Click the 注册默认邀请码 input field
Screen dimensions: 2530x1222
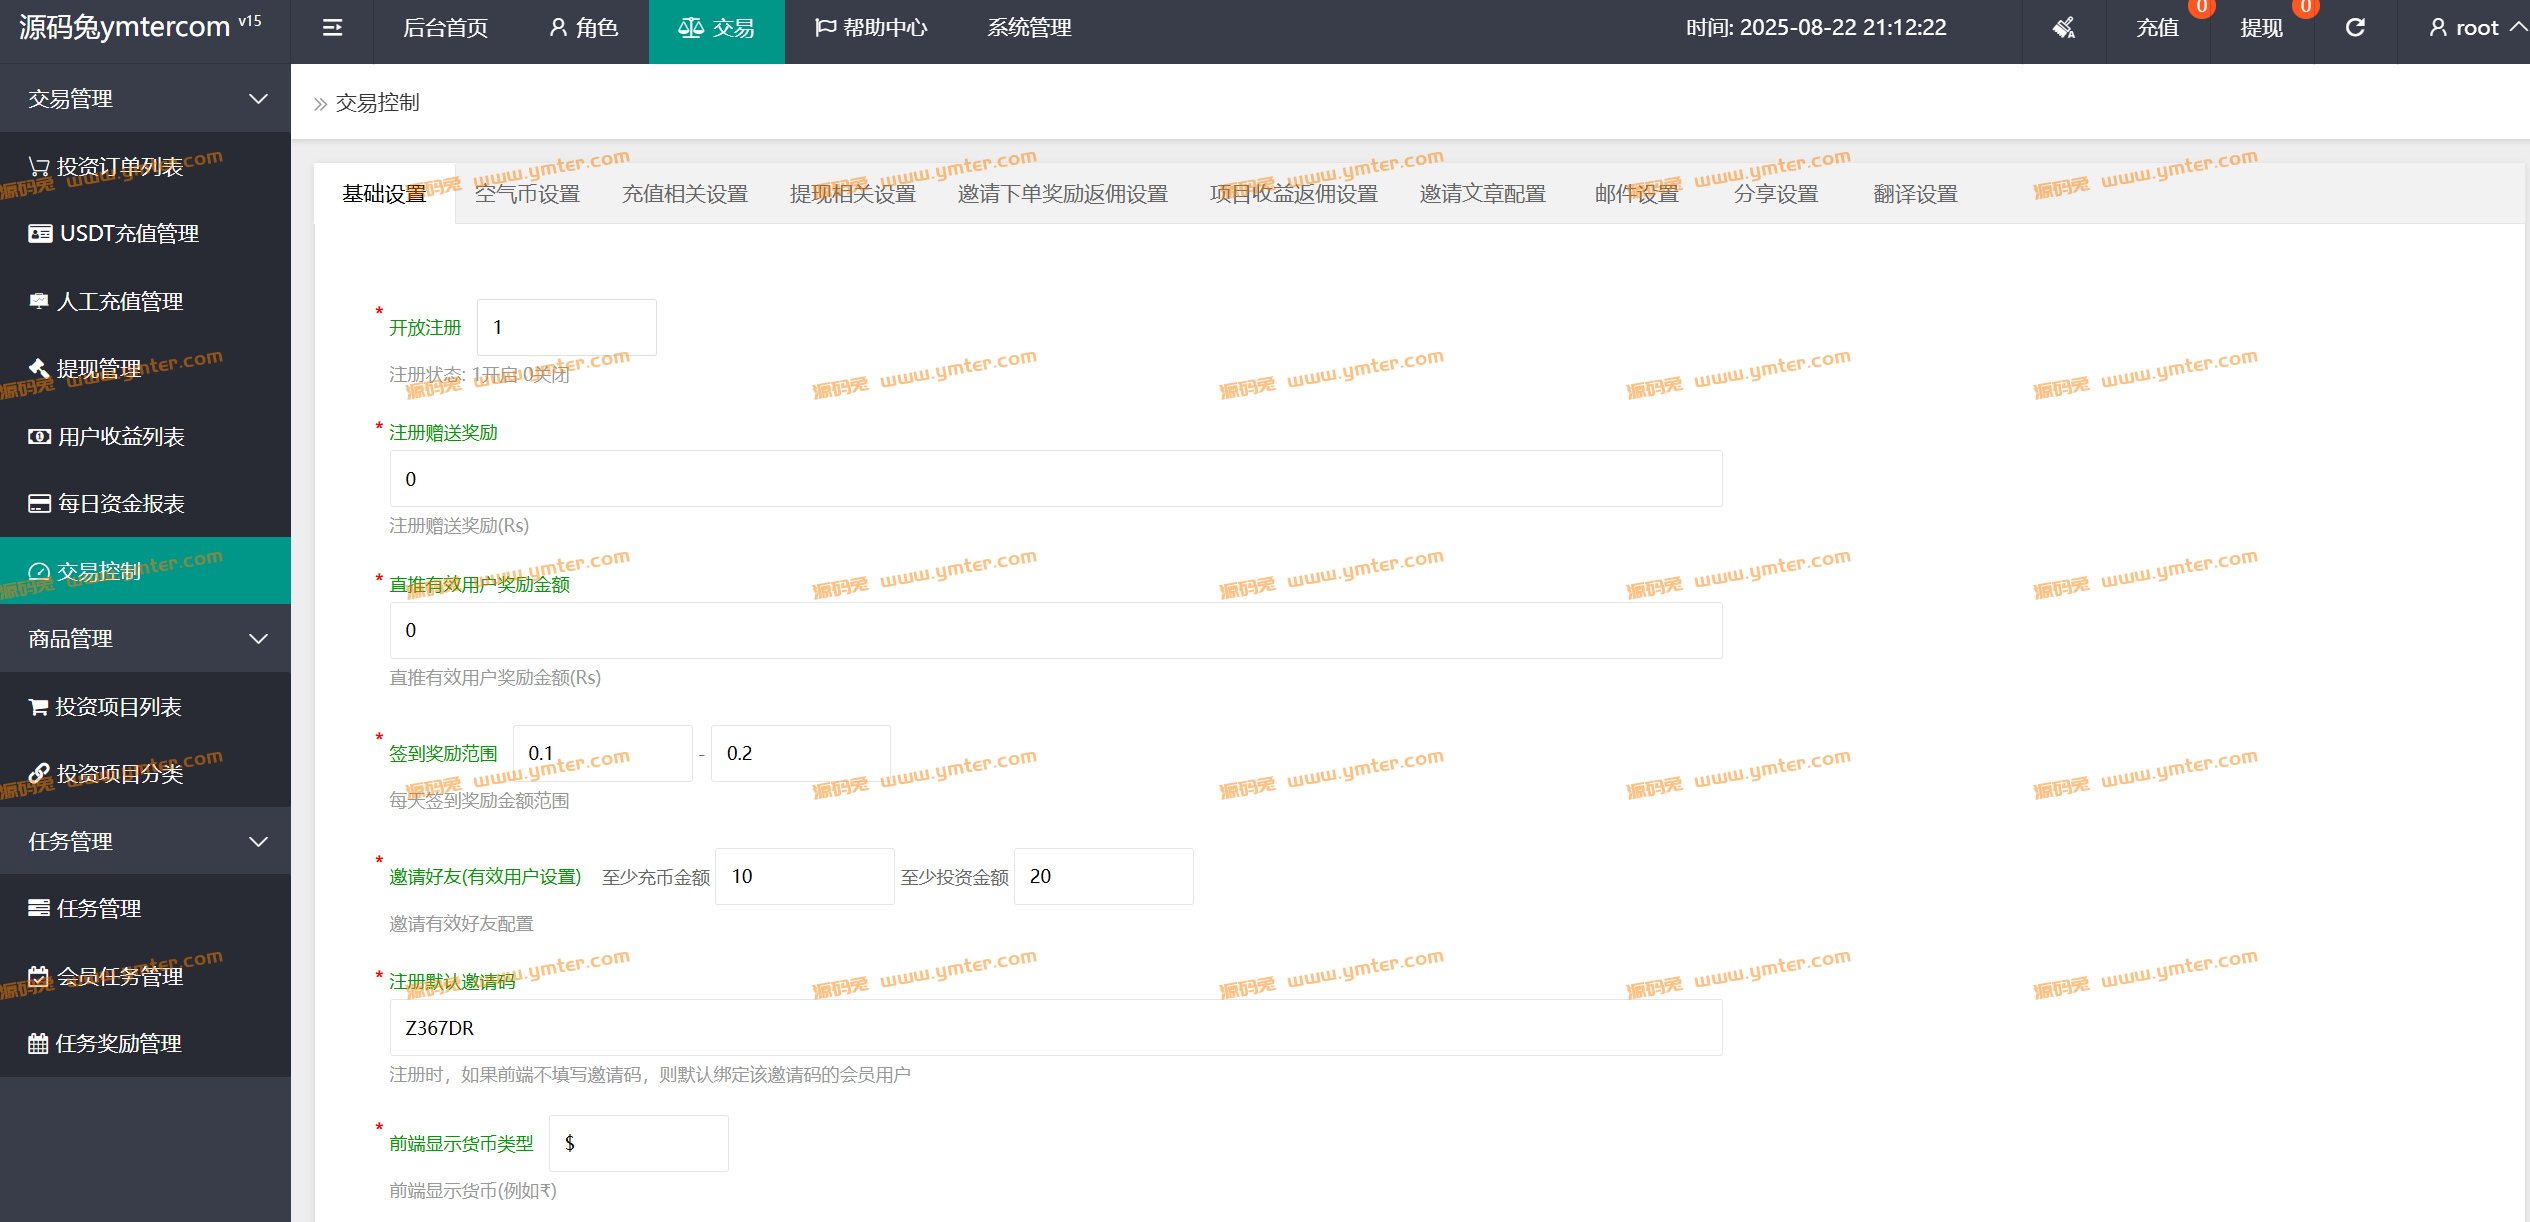1055,1028
